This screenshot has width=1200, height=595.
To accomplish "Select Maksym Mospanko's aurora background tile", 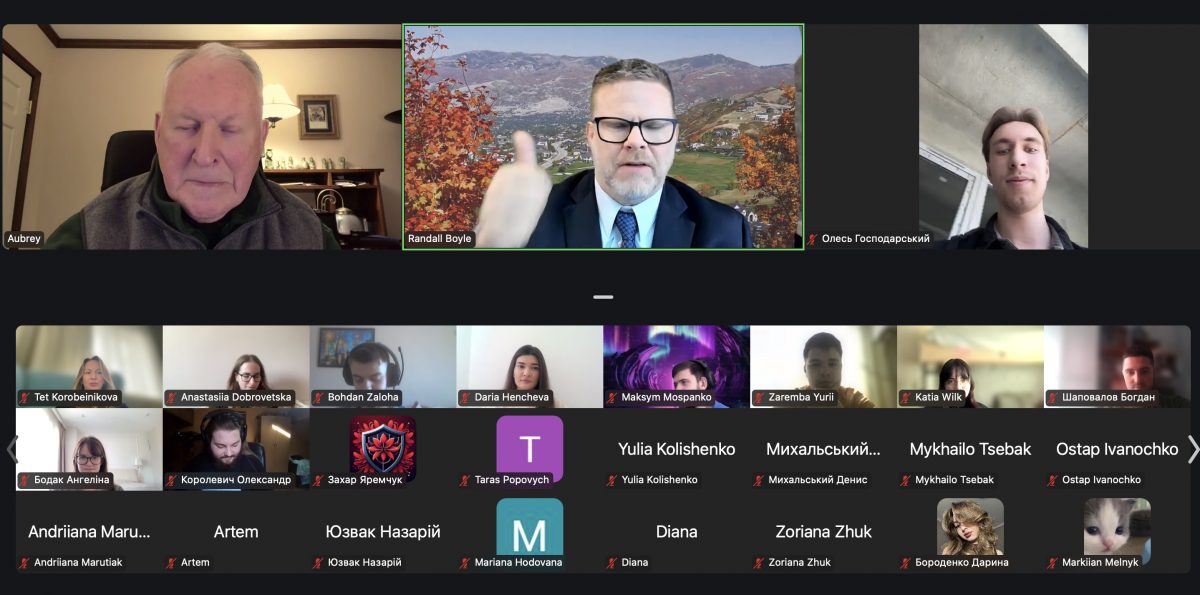I will tap(677, 366).
